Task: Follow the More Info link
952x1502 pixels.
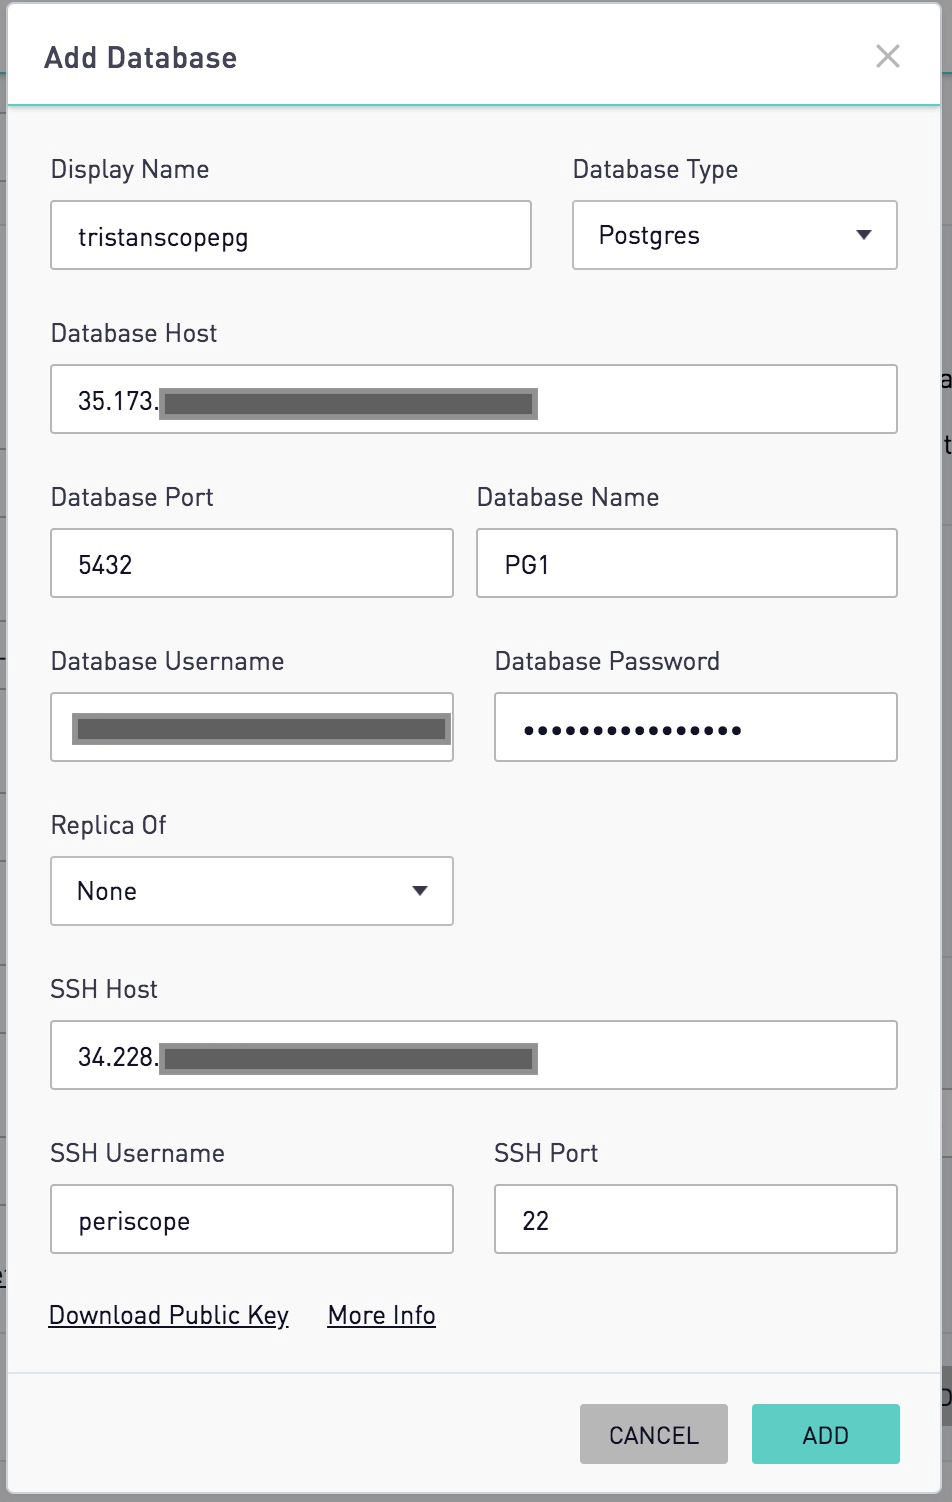Action: coord(381,1316)
